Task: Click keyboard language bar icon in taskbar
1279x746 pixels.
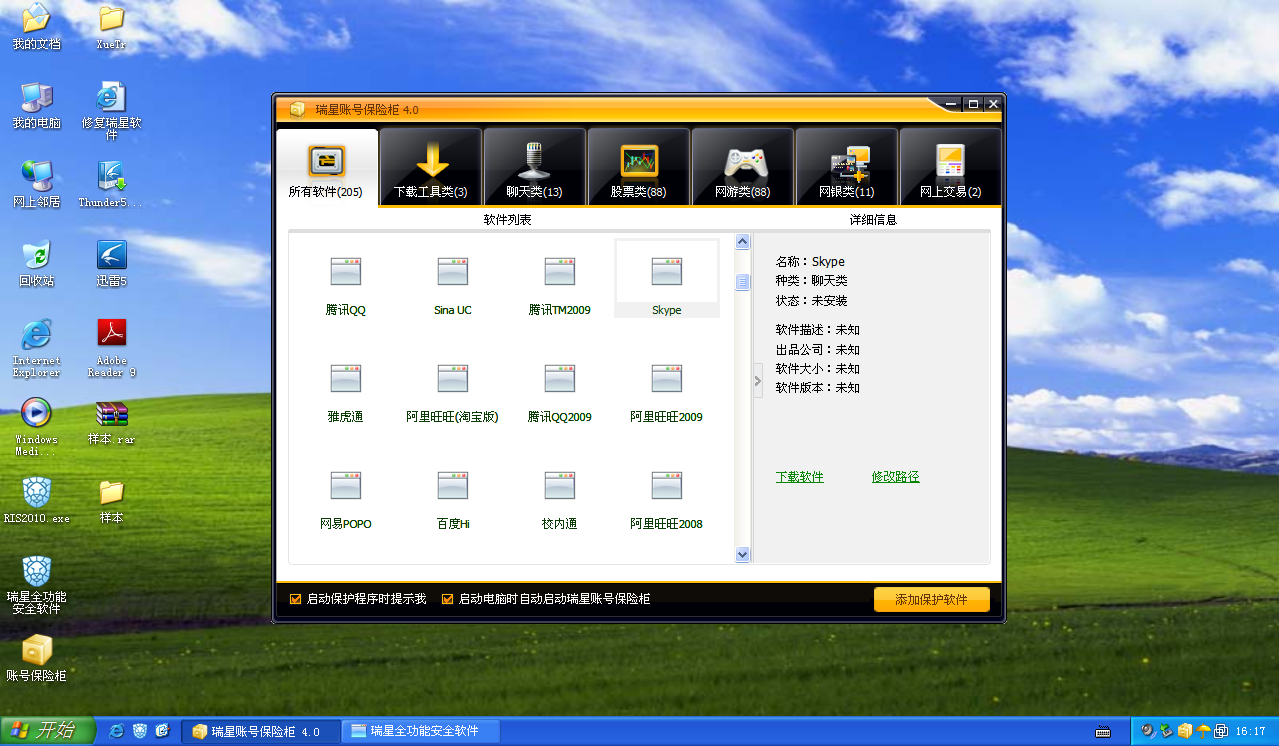Action: coord(1103,731)
